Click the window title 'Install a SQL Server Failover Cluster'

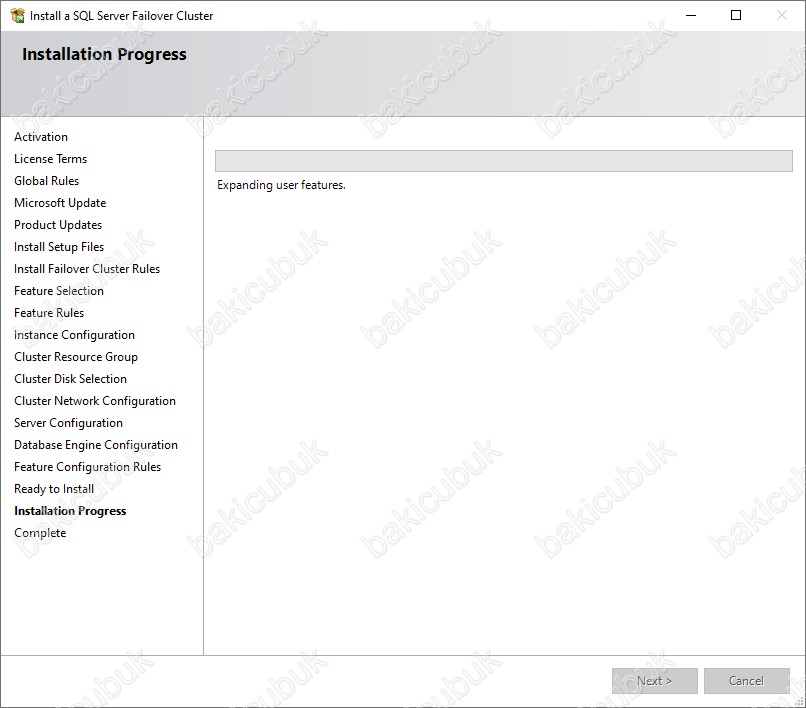(x=121, y=16)
